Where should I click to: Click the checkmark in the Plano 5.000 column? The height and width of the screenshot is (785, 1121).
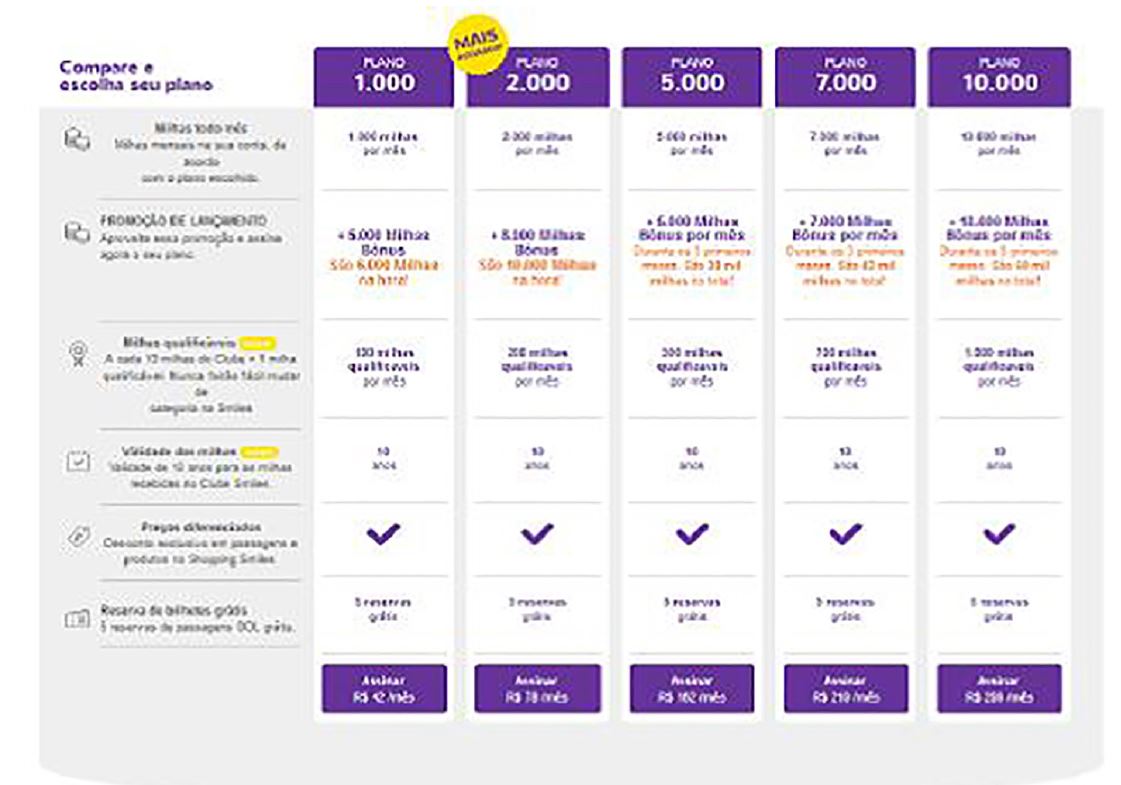[x=691, y=535]
